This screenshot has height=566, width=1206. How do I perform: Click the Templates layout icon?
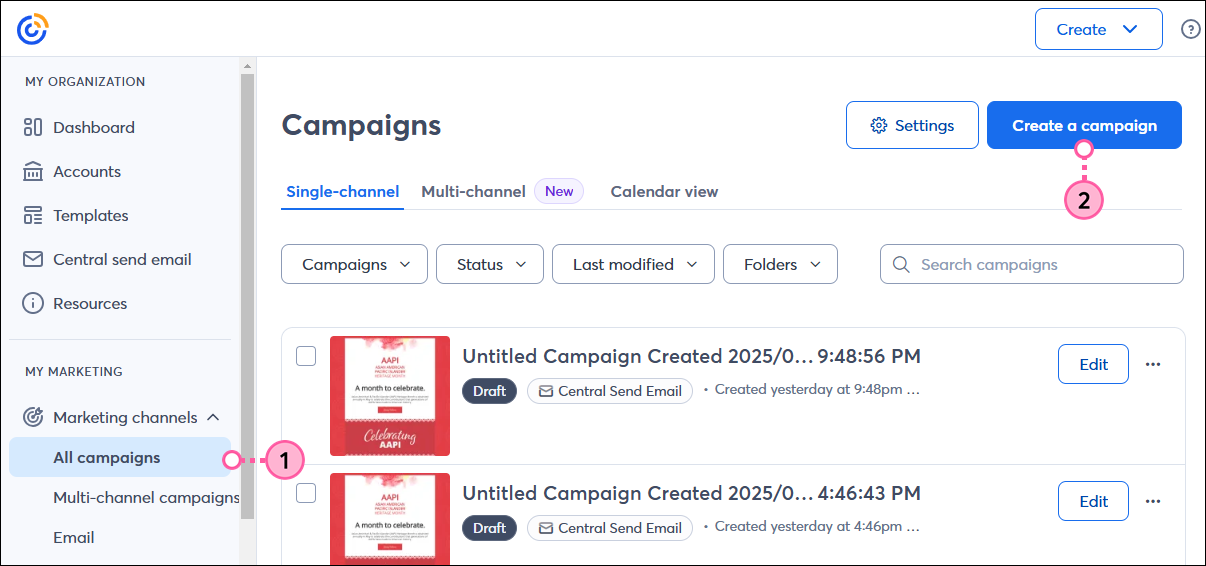pyautogui.click(x=33, y=215)
